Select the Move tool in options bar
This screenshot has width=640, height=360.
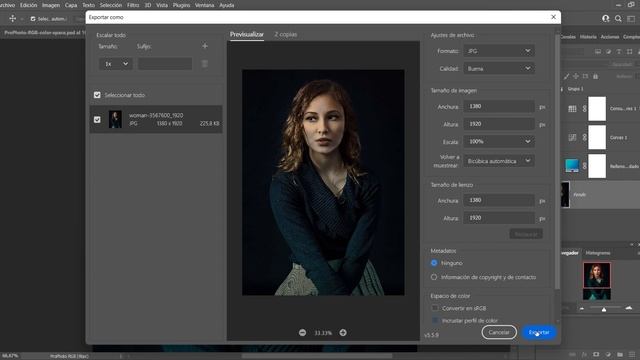pos(13,18)
